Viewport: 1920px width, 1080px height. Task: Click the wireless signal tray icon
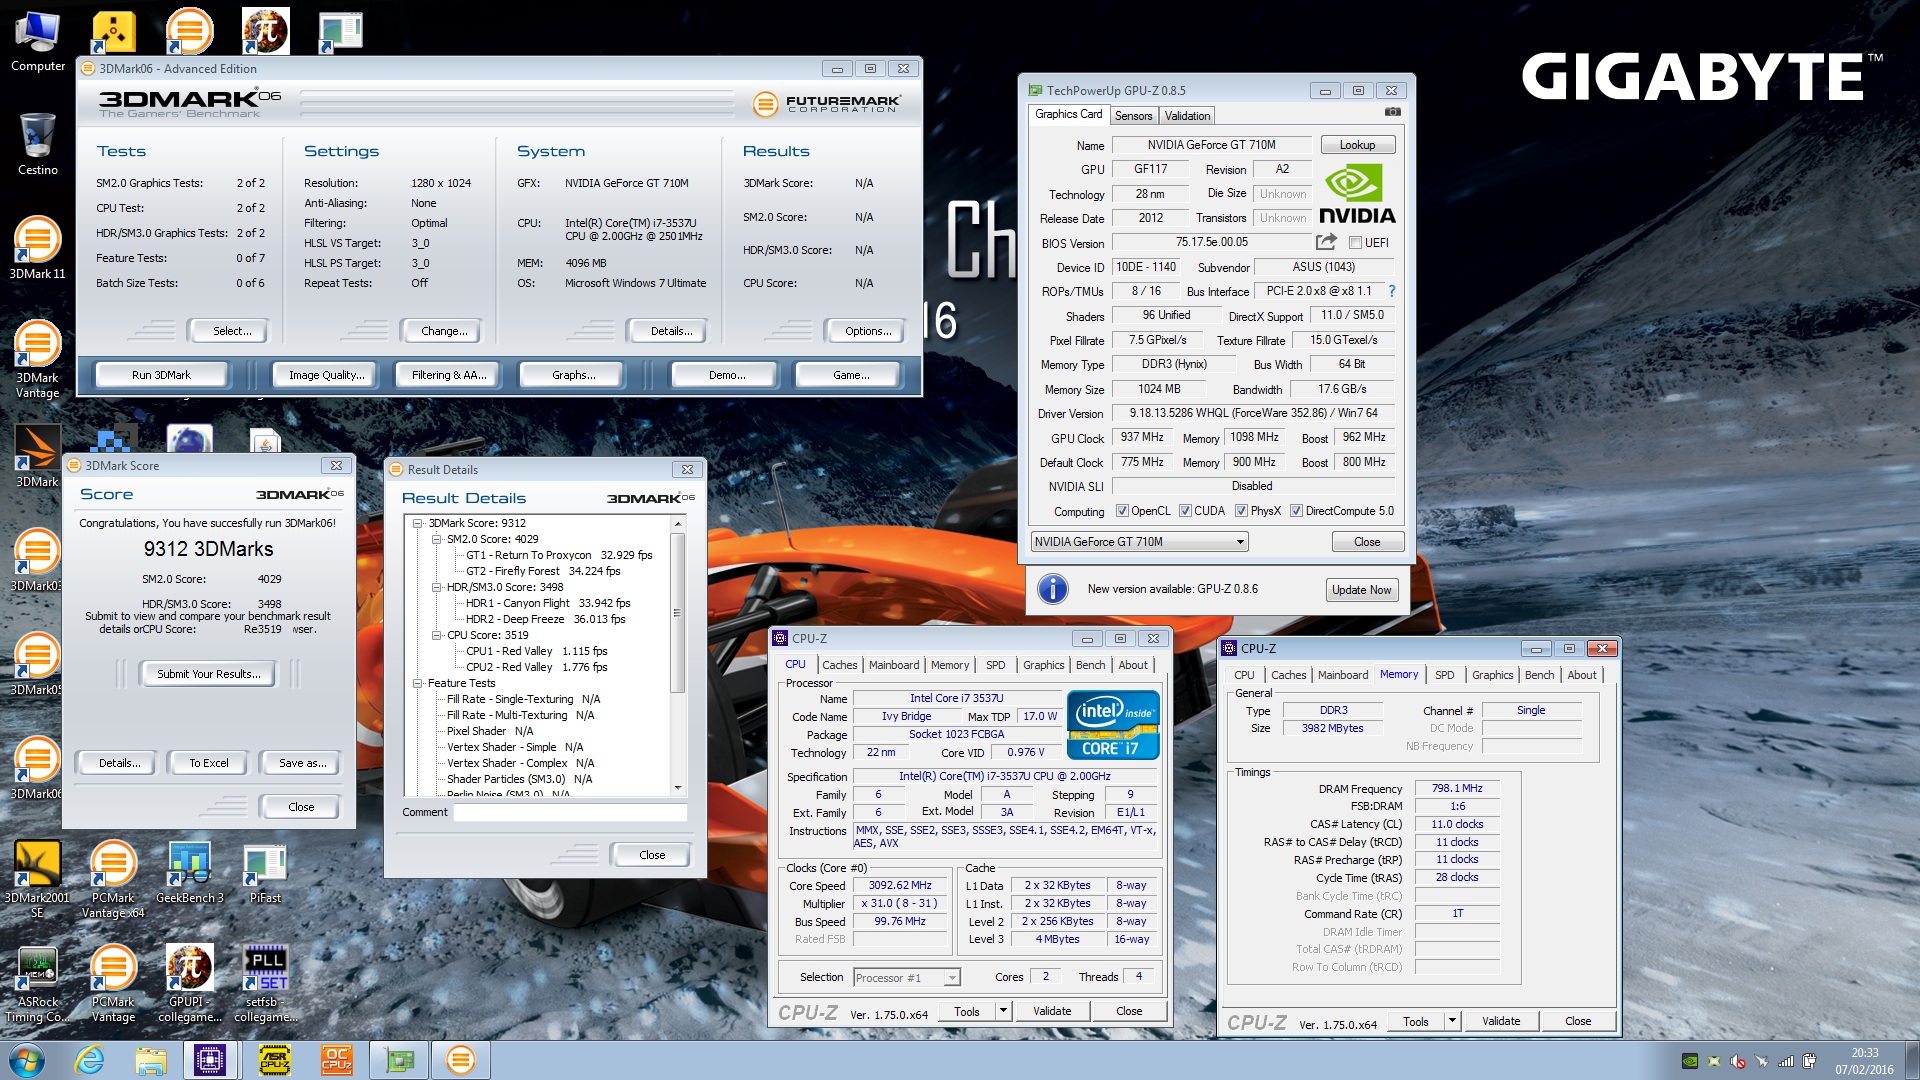click(x=1786, y=1061)
